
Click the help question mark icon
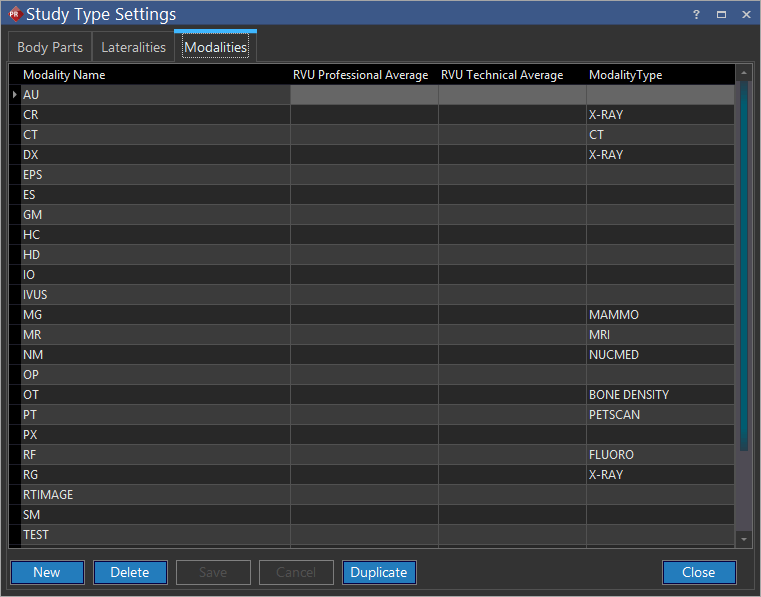click(696, 15)
